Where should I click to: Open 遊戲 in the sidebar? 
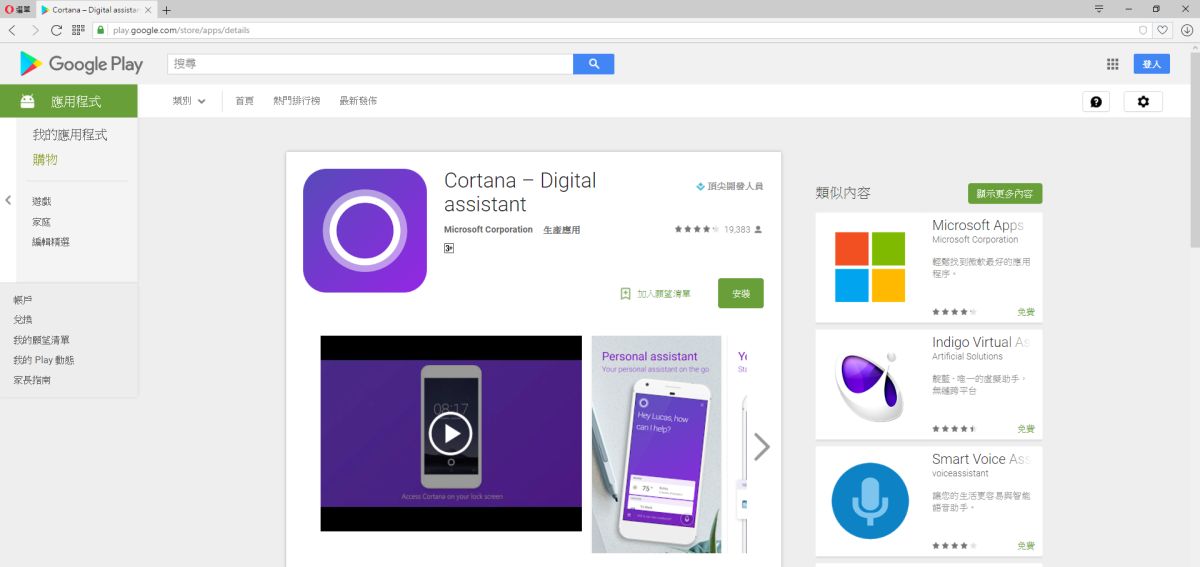point(41,201)
